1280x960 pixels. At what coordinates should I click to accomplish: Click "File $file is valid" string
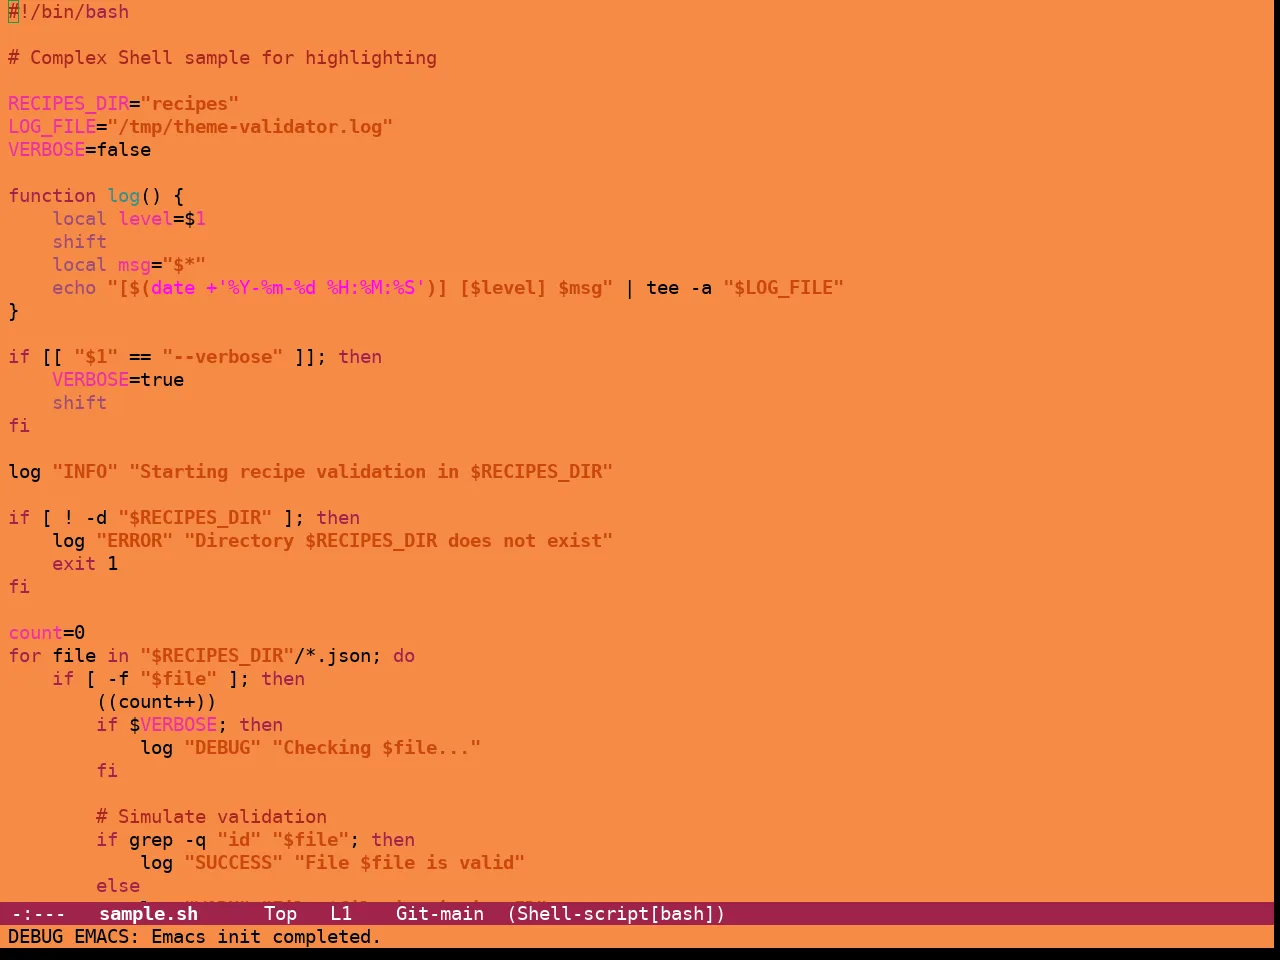(410, 863)
